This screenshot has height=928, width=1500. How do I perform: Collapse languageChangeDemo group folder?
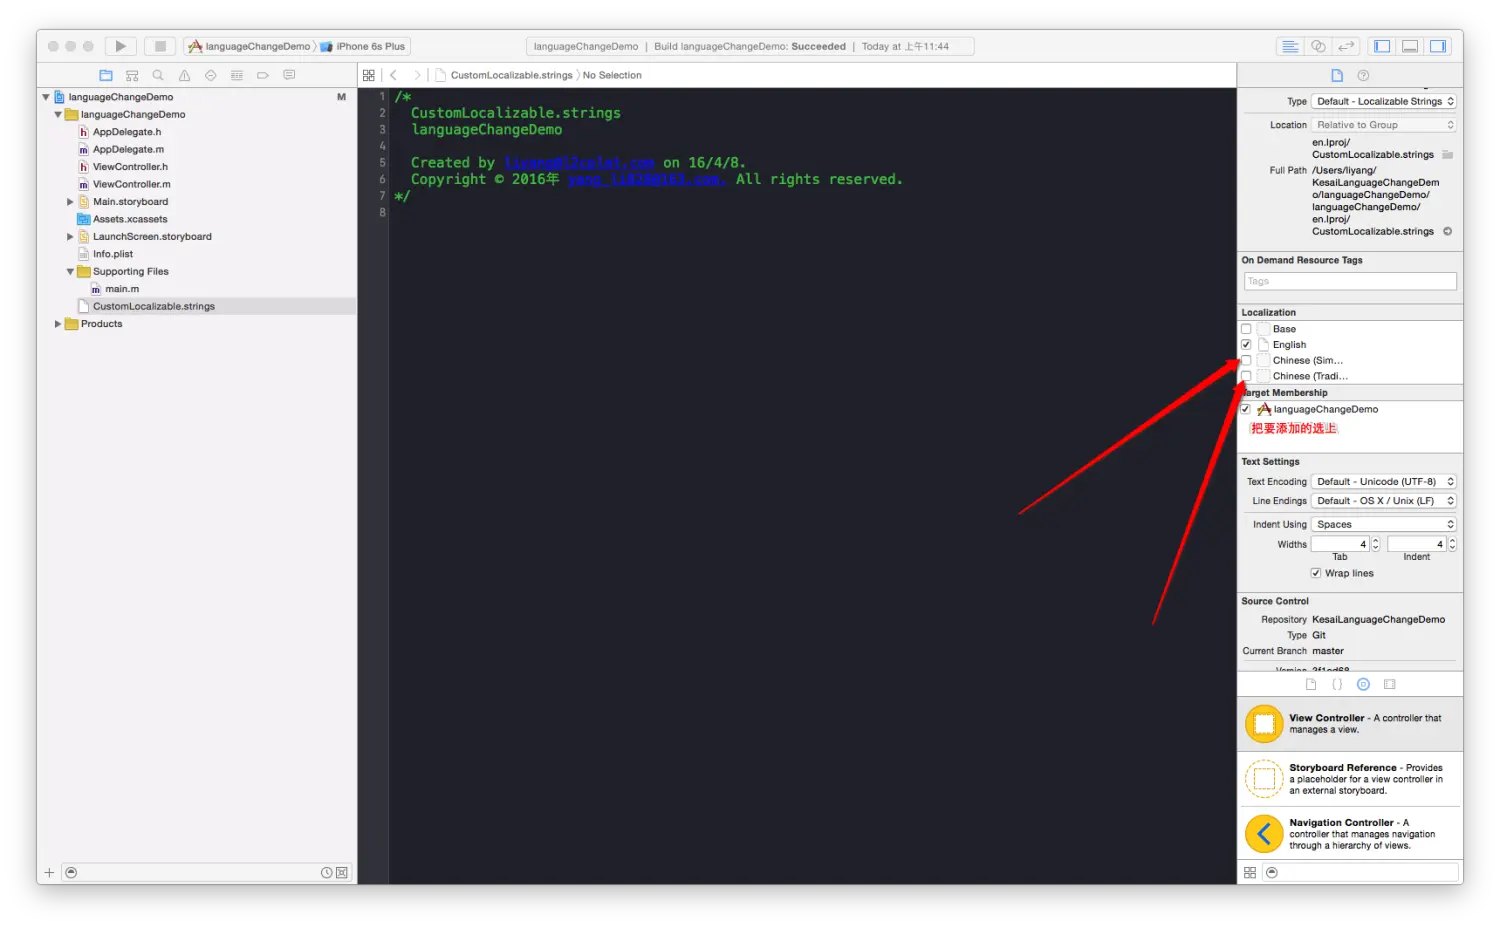pos(58,114)
